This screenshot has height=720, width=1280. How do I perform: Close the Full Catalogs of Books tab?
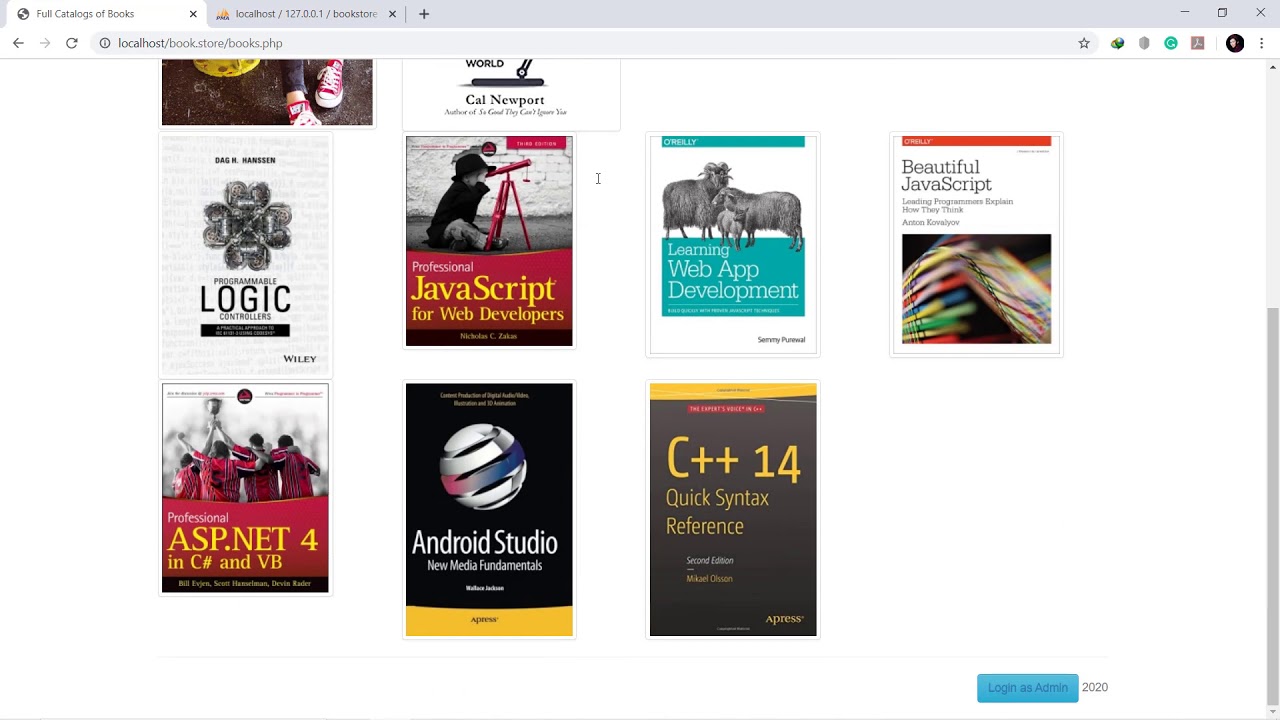pyautogui.click(x=193, y=14)
